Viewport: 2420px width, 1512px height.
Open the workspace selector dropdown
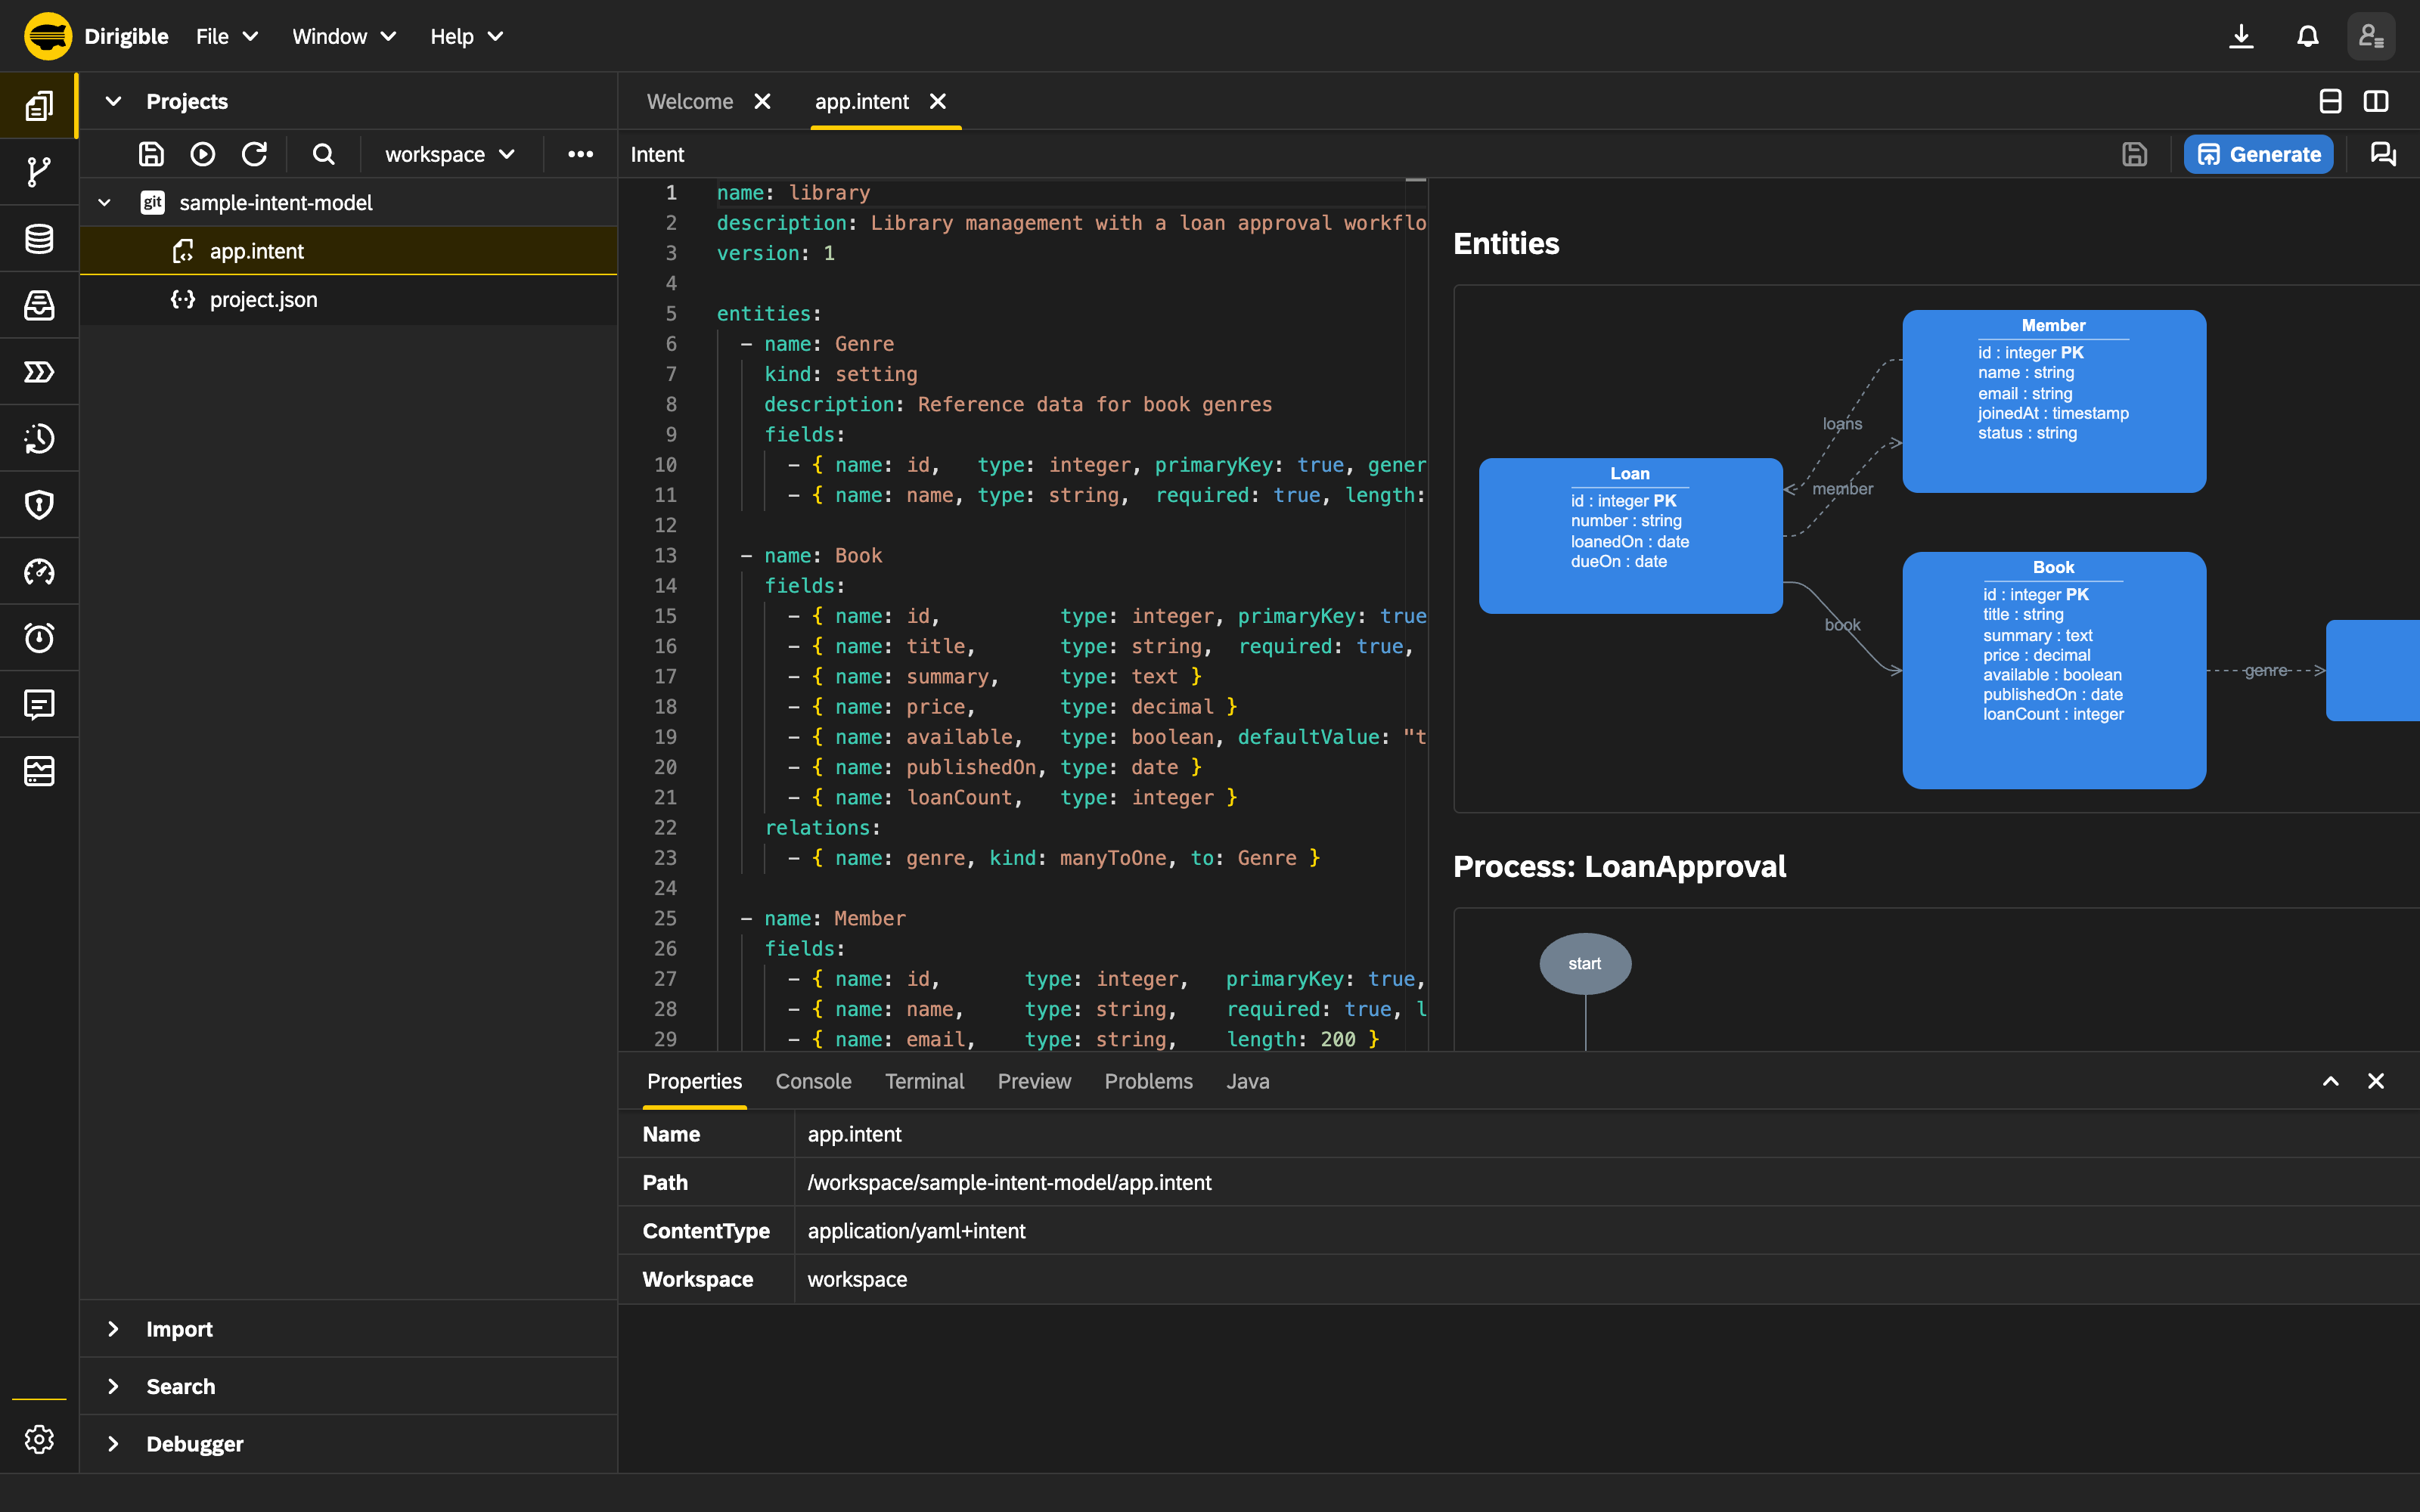pos(450,154)
